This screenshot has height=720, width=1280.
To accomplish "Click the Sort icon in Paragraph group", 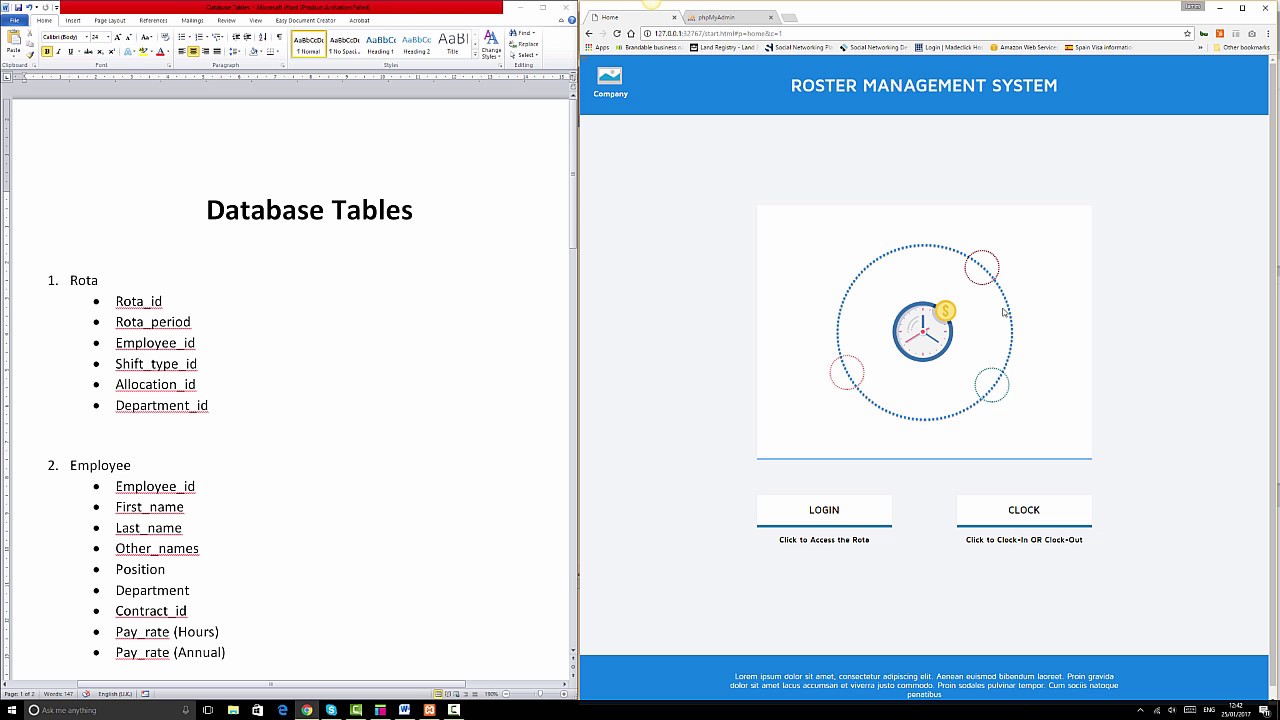I will point(263,37).
